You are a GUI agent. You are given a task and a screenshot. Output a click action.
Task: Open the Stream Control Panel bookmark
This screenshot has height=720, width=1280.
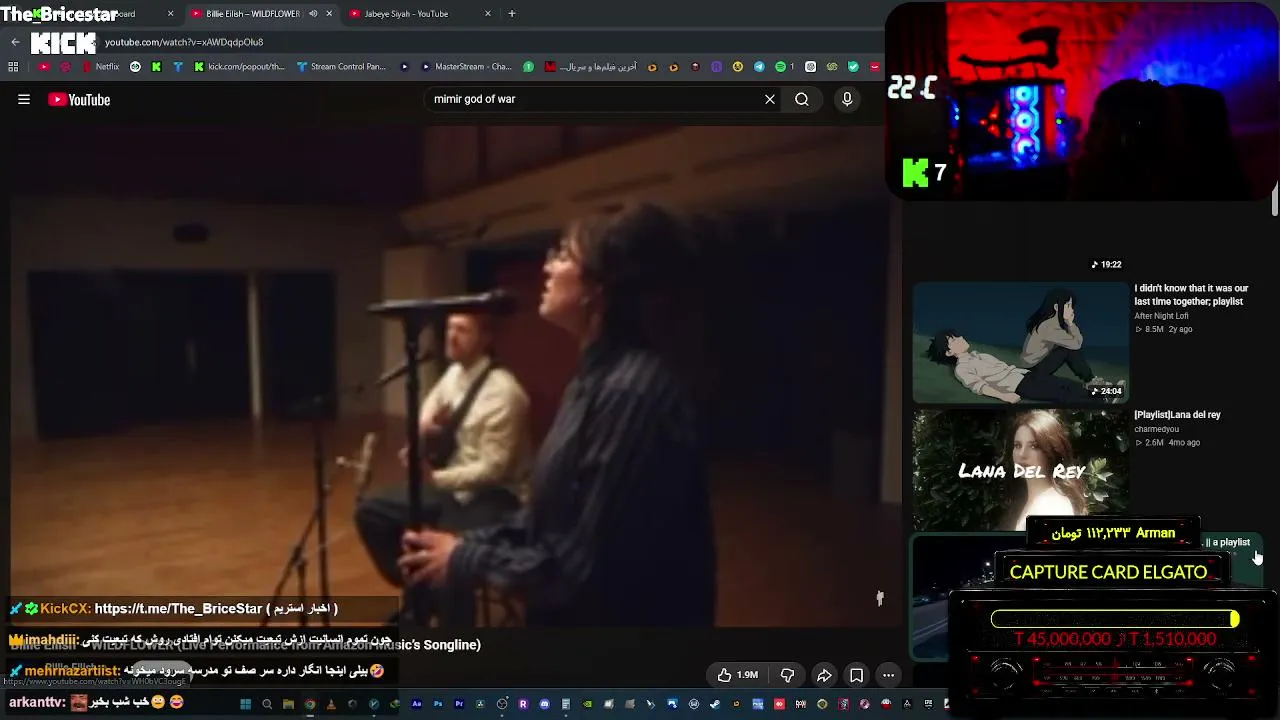coord(341,67)
